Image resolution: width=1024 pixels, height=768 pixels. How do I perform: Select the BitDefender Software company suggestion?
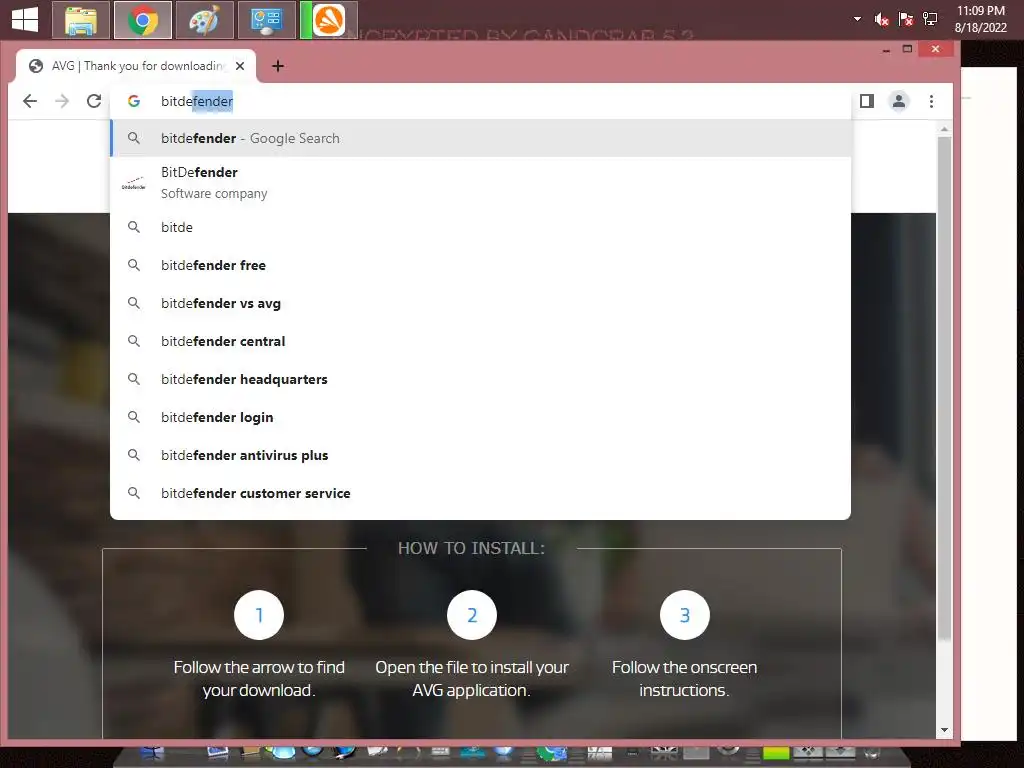pos(481,183)
